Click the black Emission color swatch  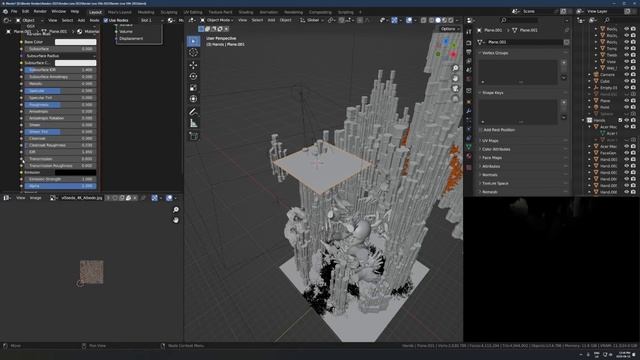click(76, 173)
